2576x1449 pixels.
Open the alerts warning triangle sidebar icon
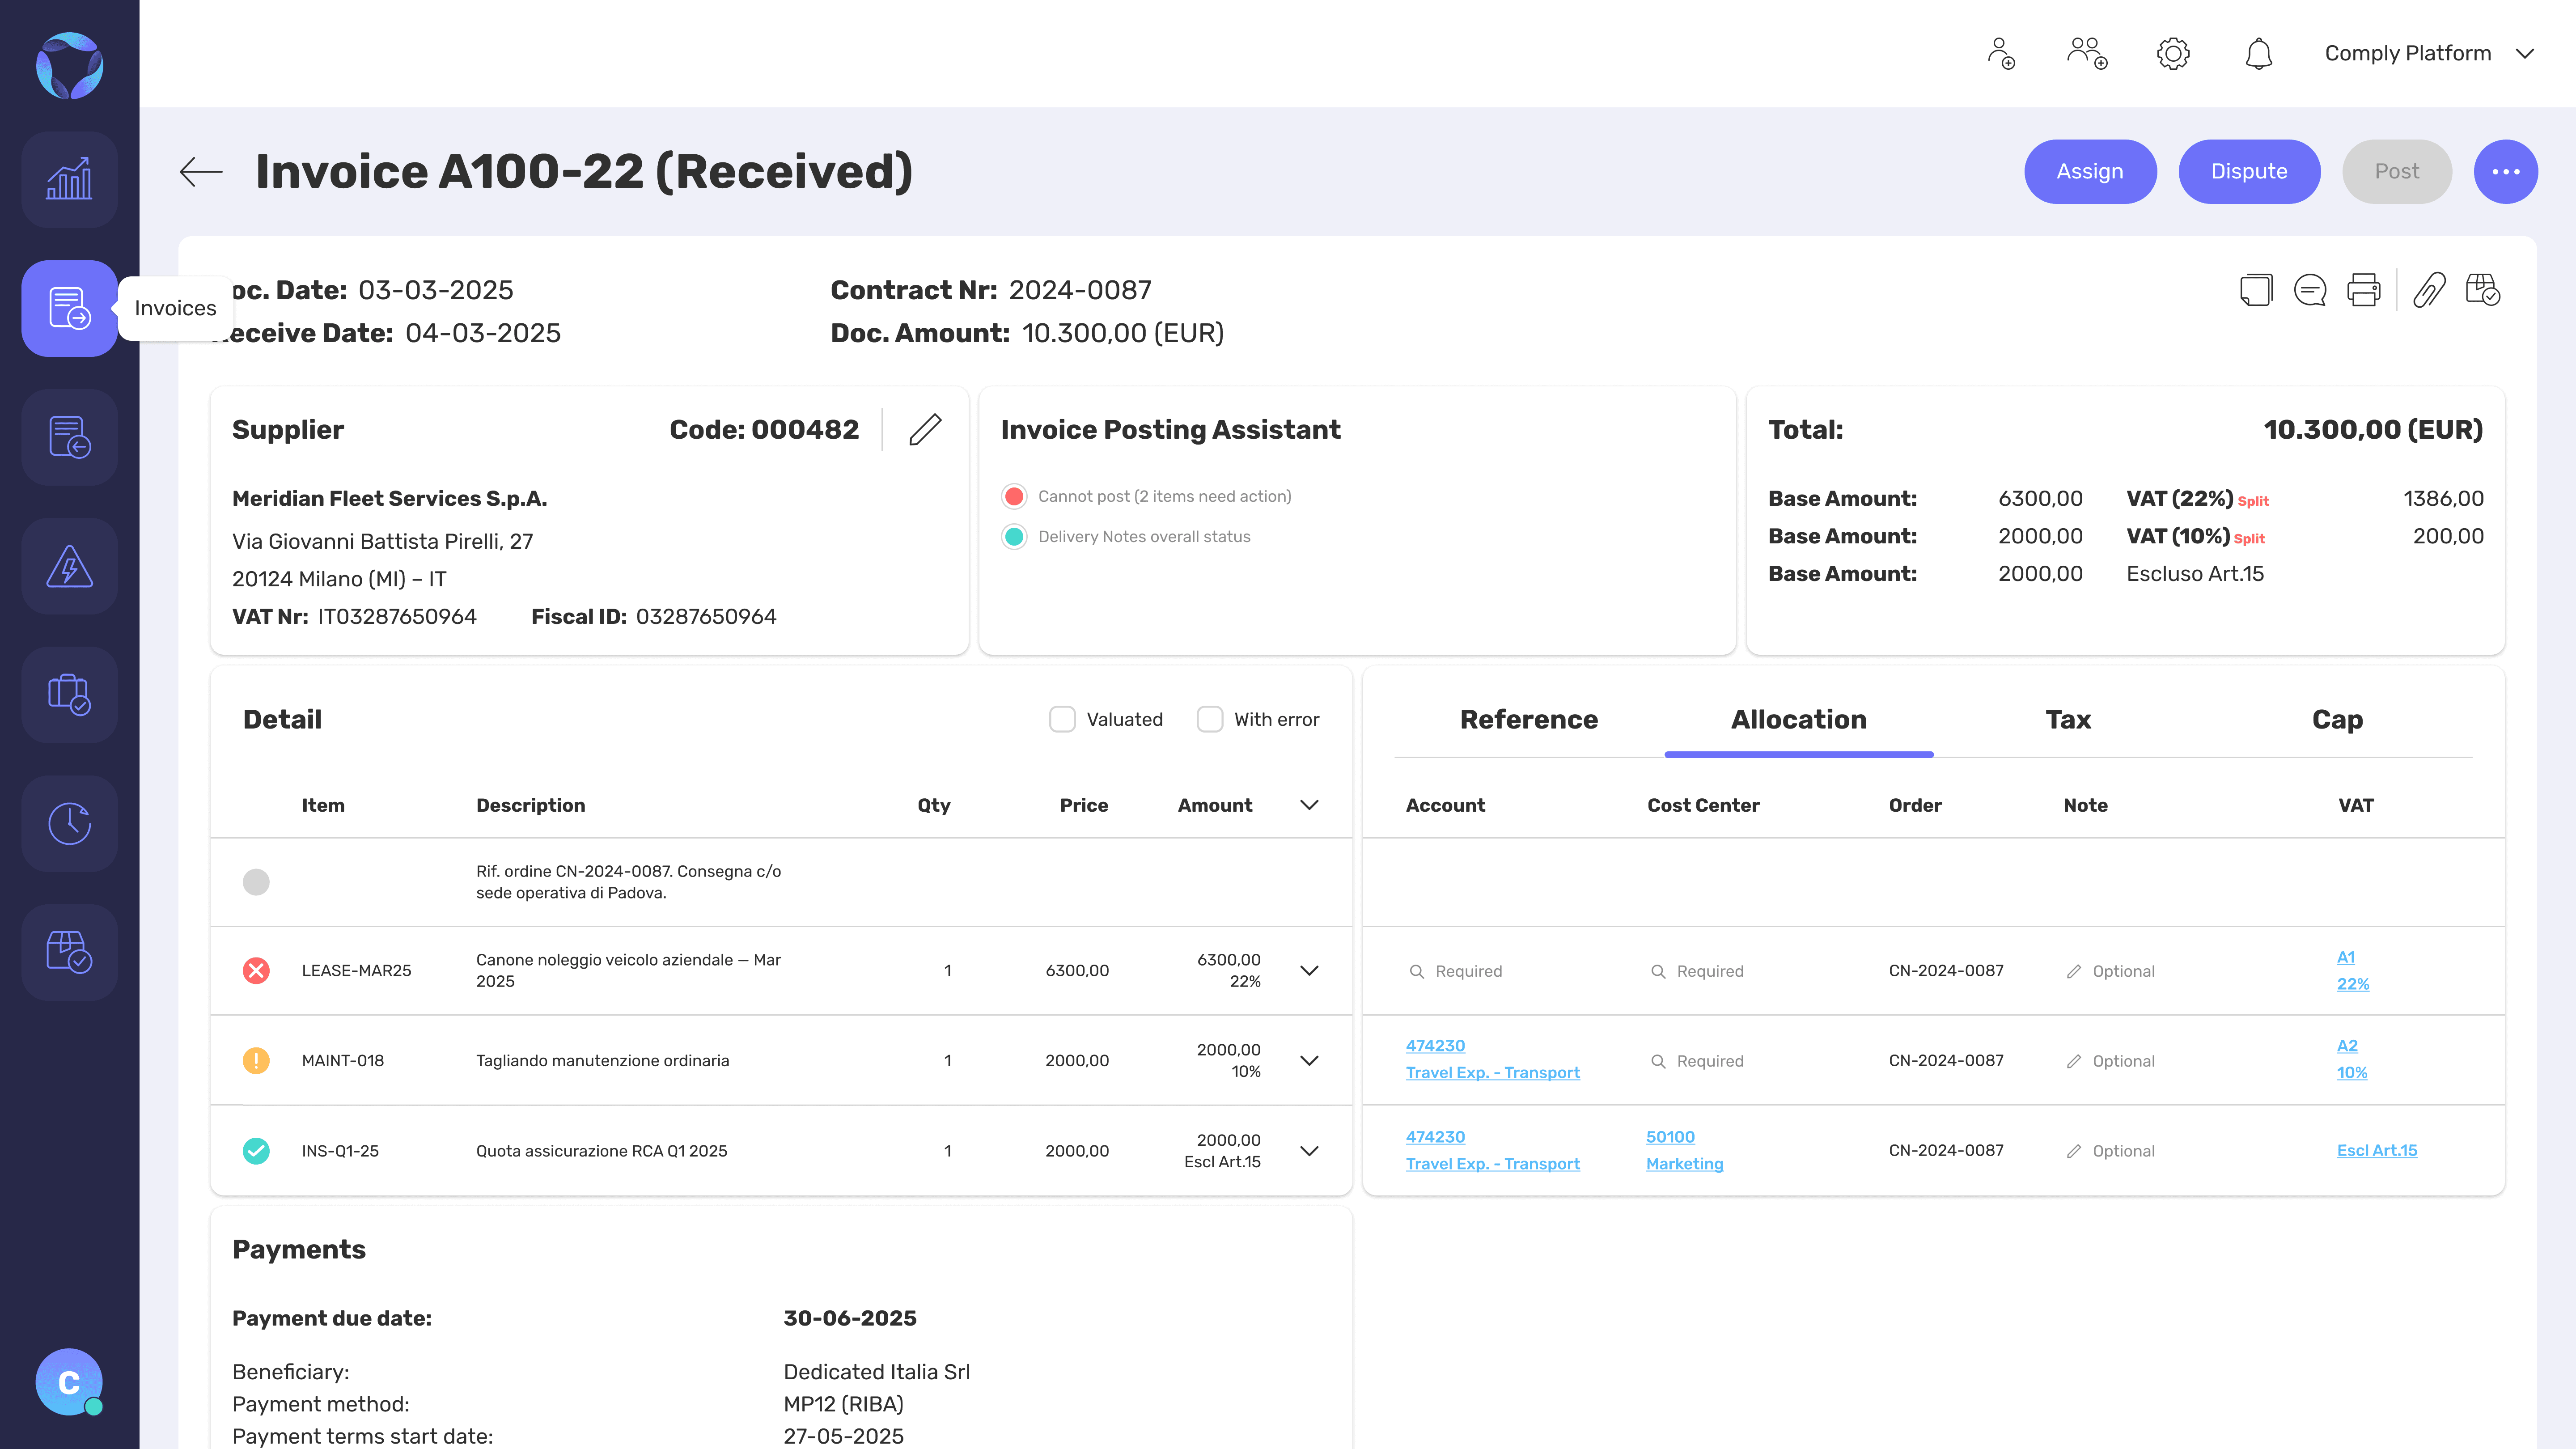[x=69, y=566]
